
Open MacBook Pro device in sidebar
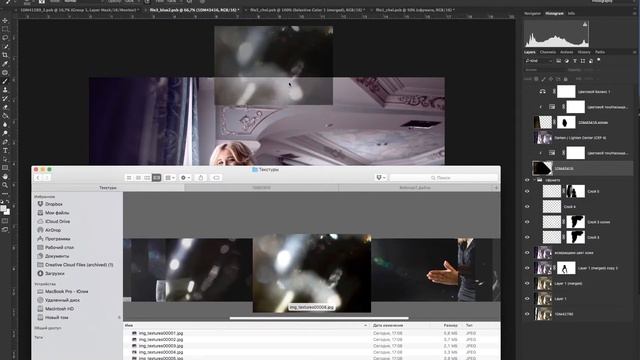62,291
